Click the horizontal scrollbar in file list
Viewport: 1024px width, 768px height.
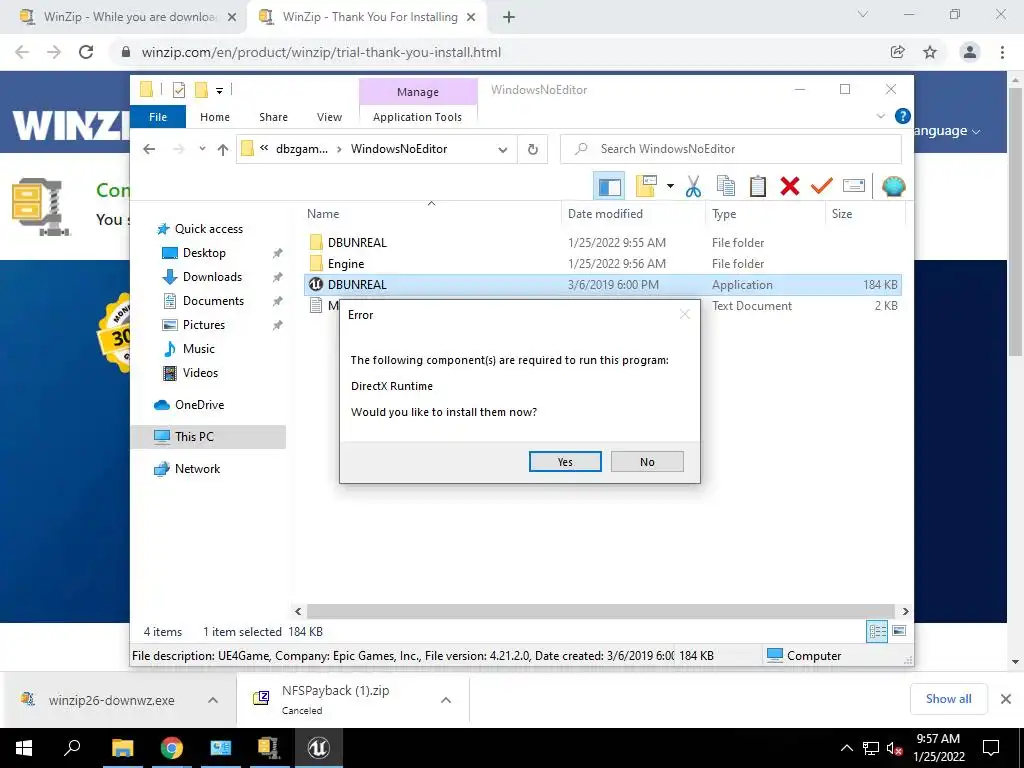(600, 611)
